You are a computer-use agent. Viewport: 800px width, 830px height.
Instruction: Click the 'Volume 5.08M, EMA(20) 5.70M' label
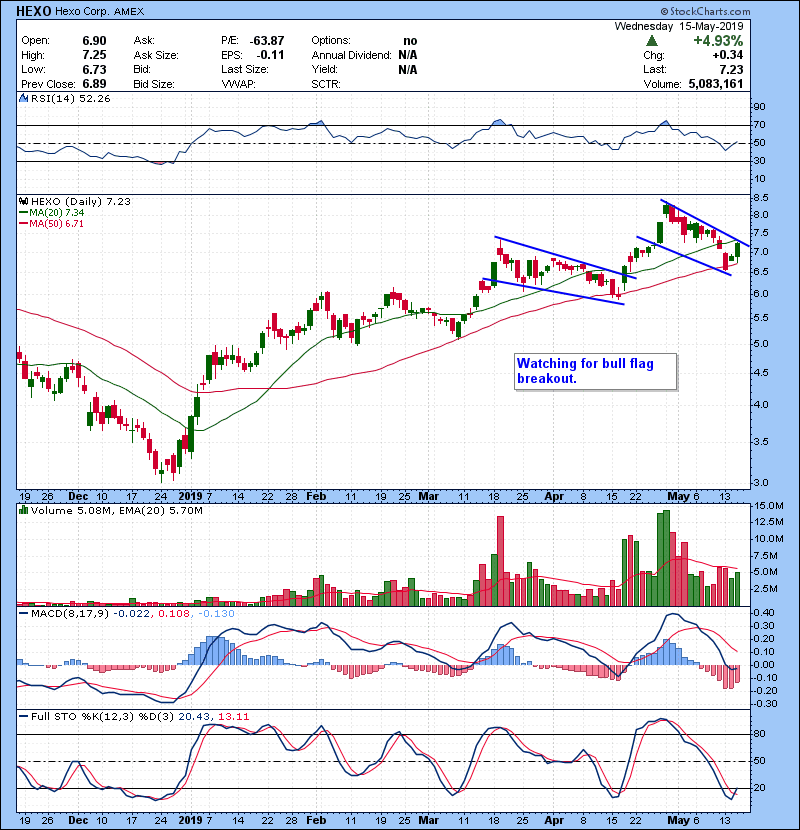point(116,511)
